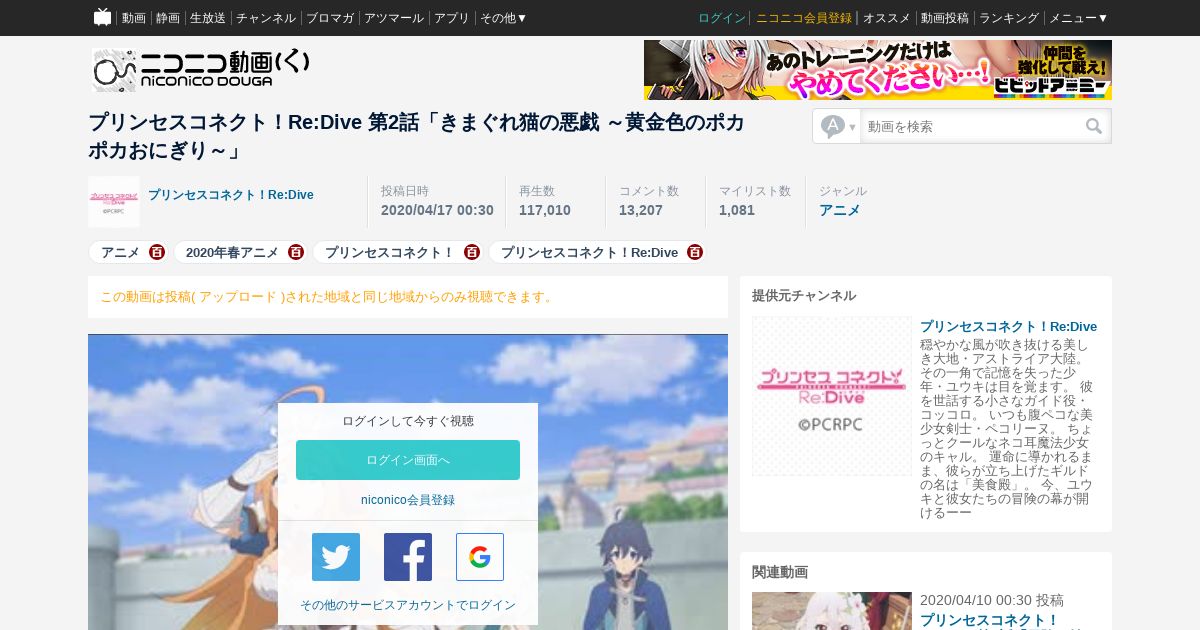The width and height of the screenshot is (1200, 630).
Task: Open the 生放送 menu item
Action: 208,18
